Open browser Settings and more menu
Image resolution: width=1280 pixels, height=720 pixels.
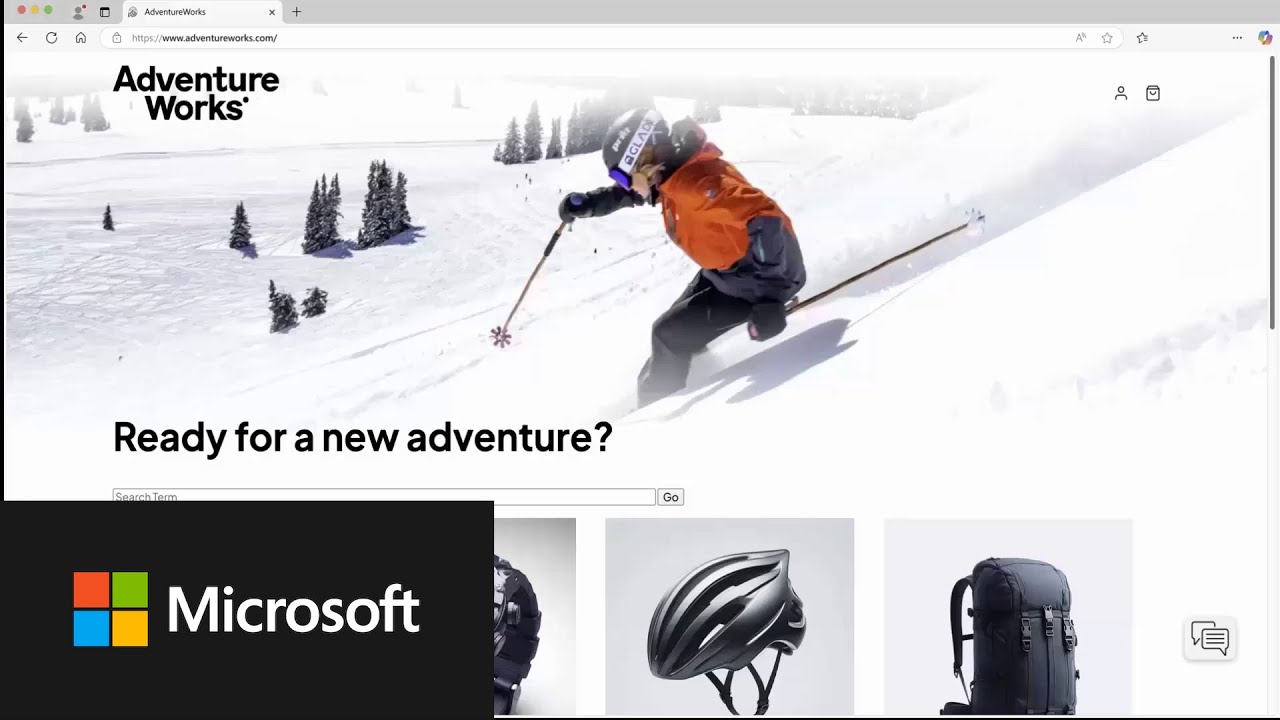pyautogui.click(x=1237, y=38)
